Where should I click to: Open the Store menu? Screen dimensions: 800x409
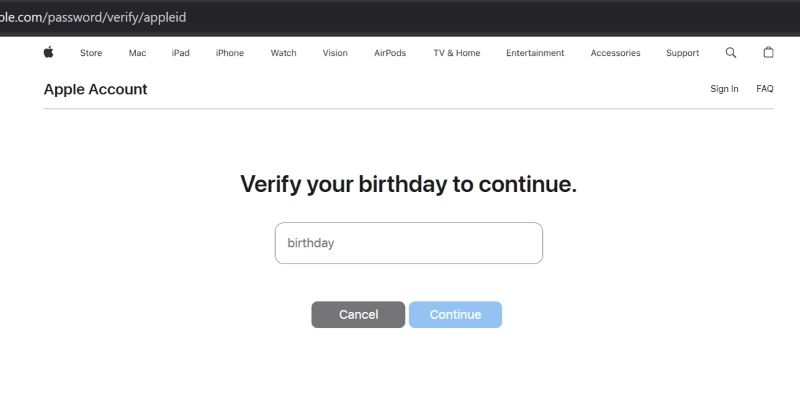click(91, 53)
